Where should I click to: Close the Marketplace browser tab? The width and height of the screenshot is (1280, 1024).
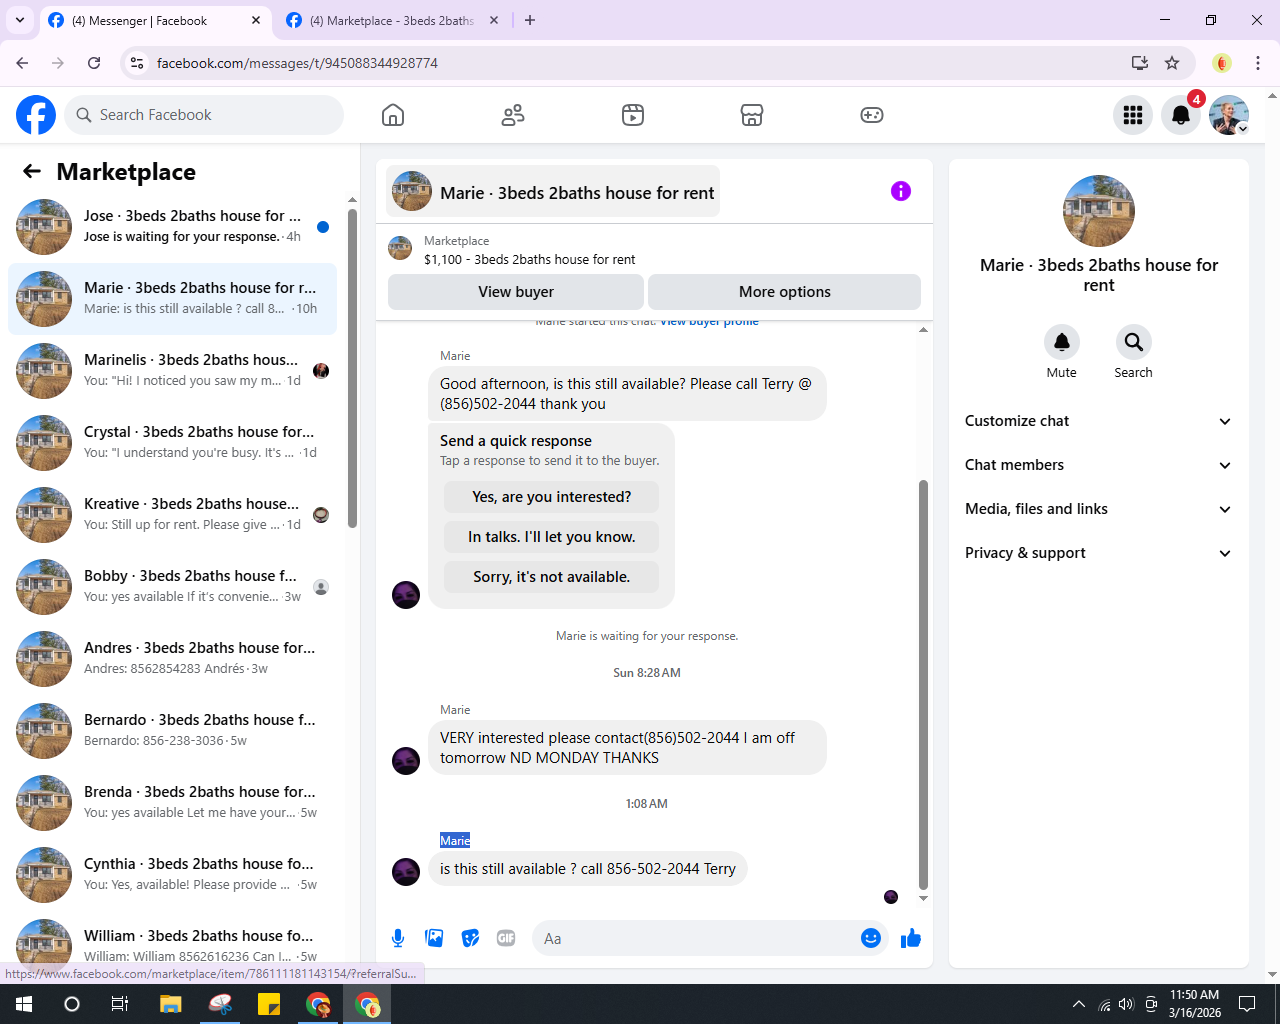(x=493, y=20)
